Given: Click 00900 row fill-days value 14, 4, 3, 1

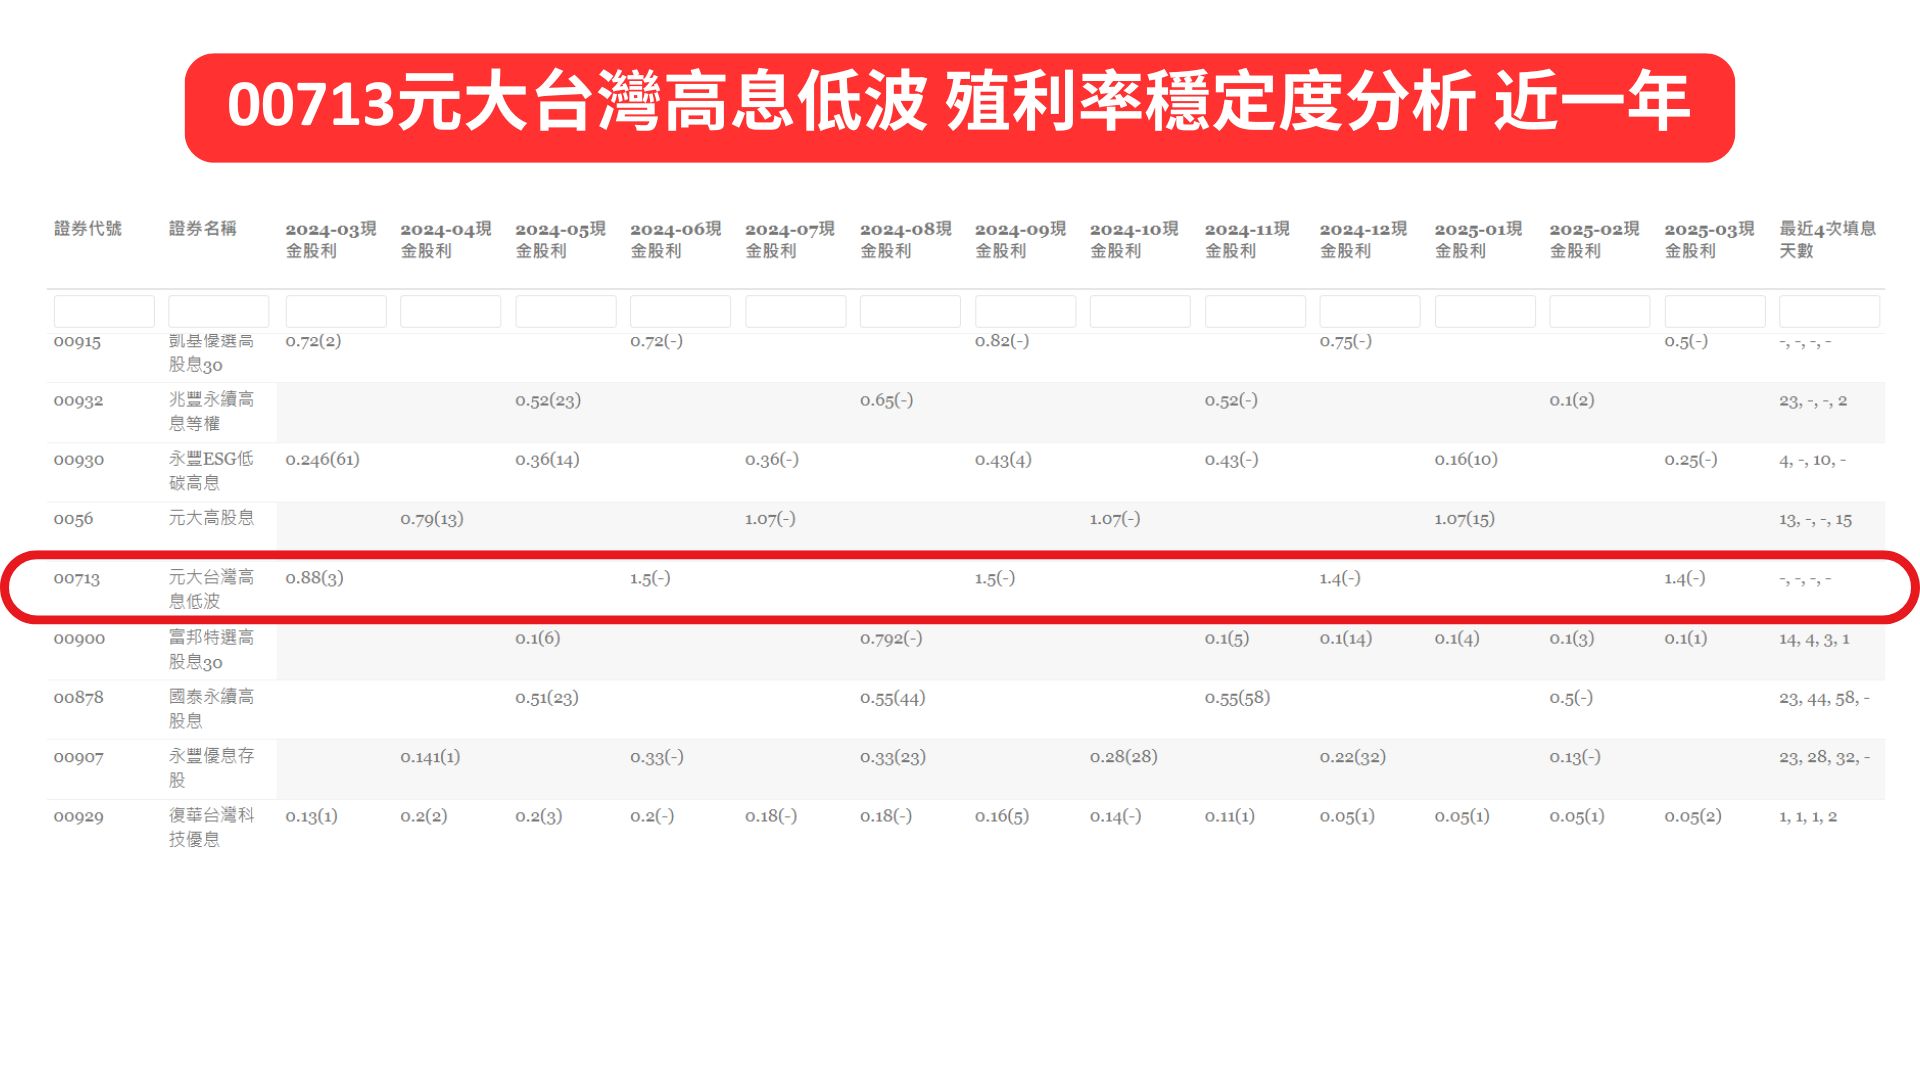Looking at the screenshot, I should pyautogui.click(x=1814, y=639).
